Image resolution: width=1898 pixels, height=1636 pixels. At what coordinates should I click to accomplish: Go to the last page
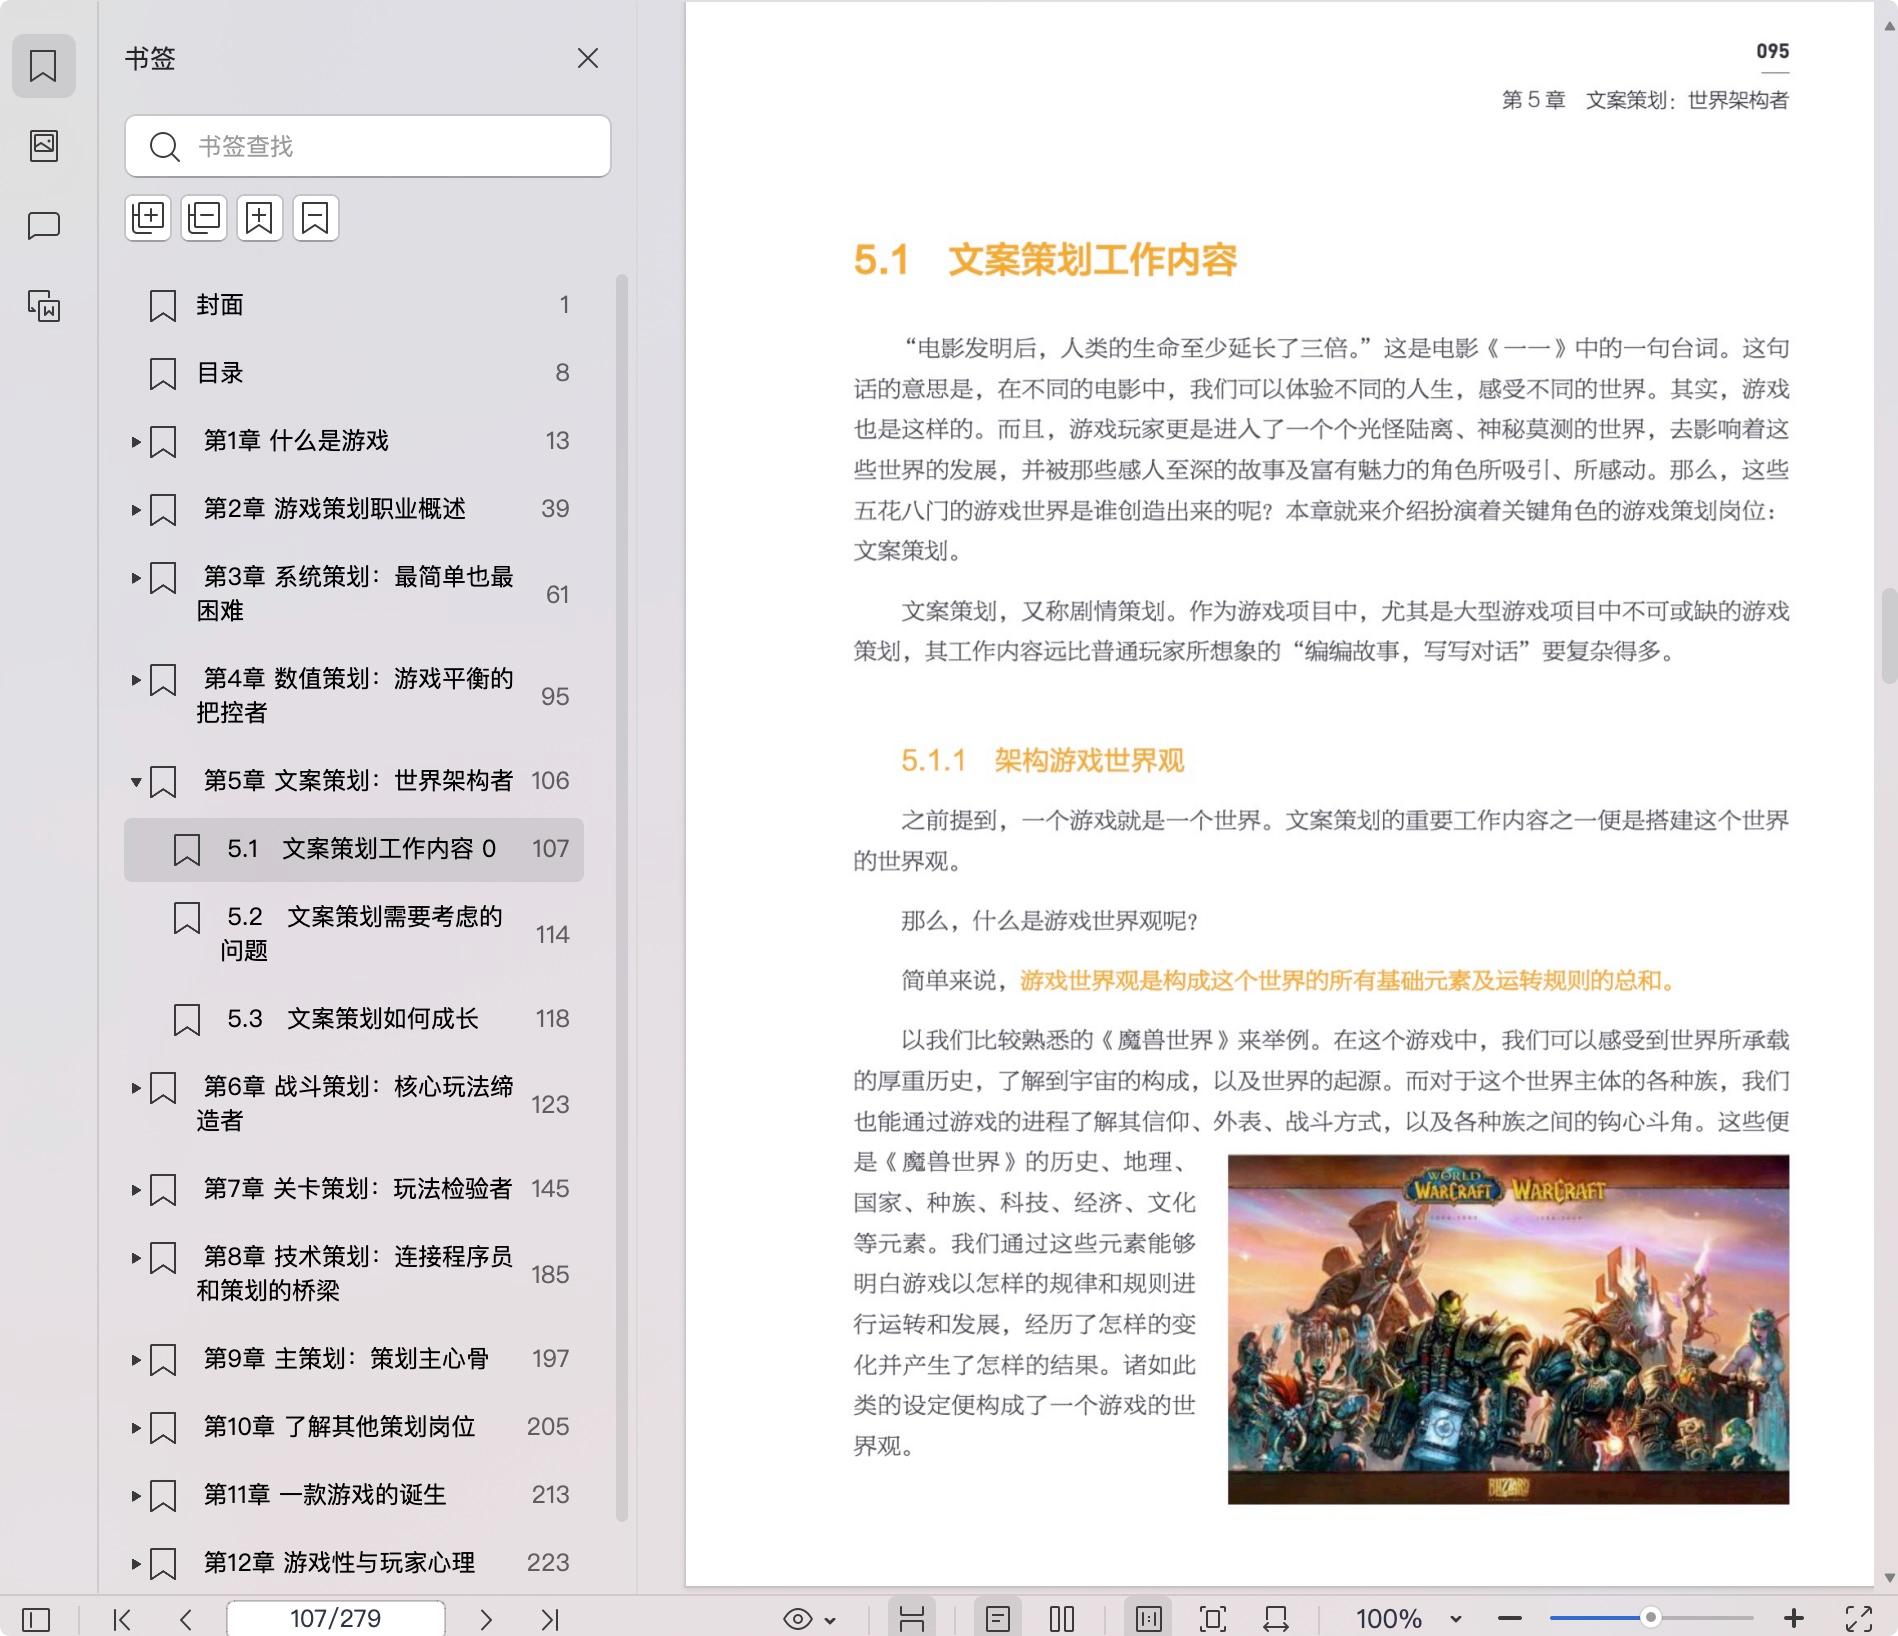tap(550, 1619)
